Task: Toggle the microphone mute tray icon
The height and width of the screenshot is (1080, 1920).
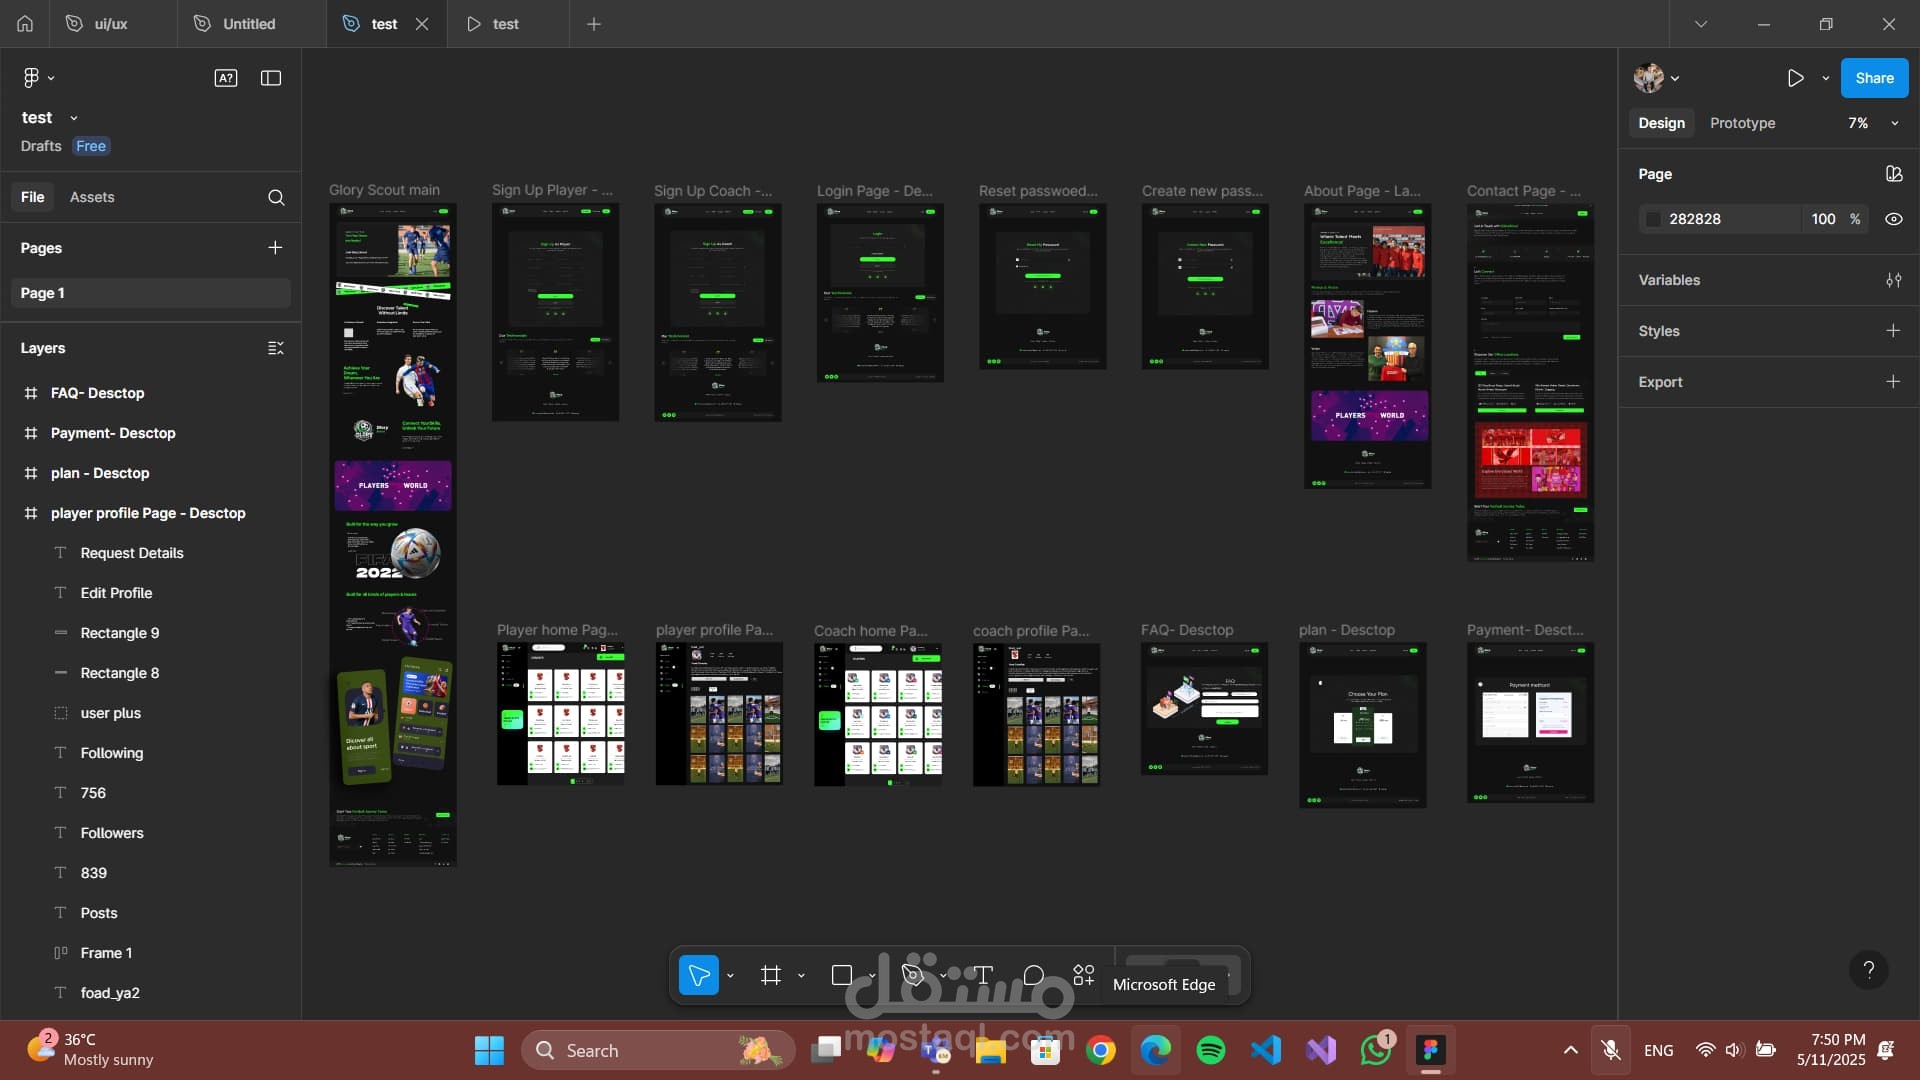Action: click(x=1610, y=1050)
